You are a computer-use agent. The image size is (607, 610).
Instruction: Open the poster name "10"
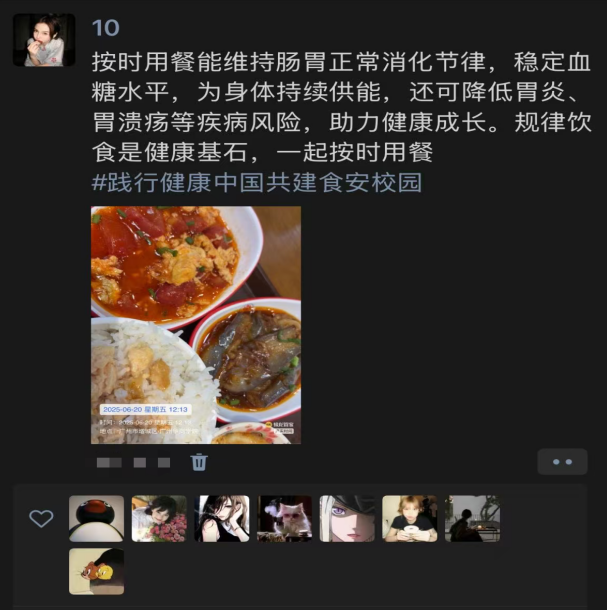[x=105, y=28]
